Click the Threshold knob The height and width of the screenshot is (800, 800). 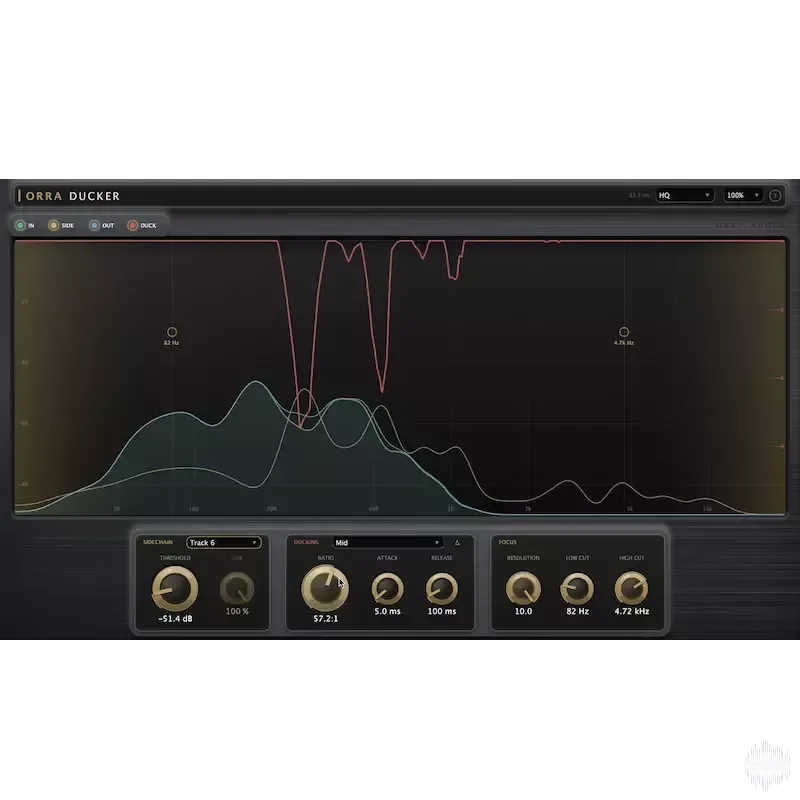[175, 589]
